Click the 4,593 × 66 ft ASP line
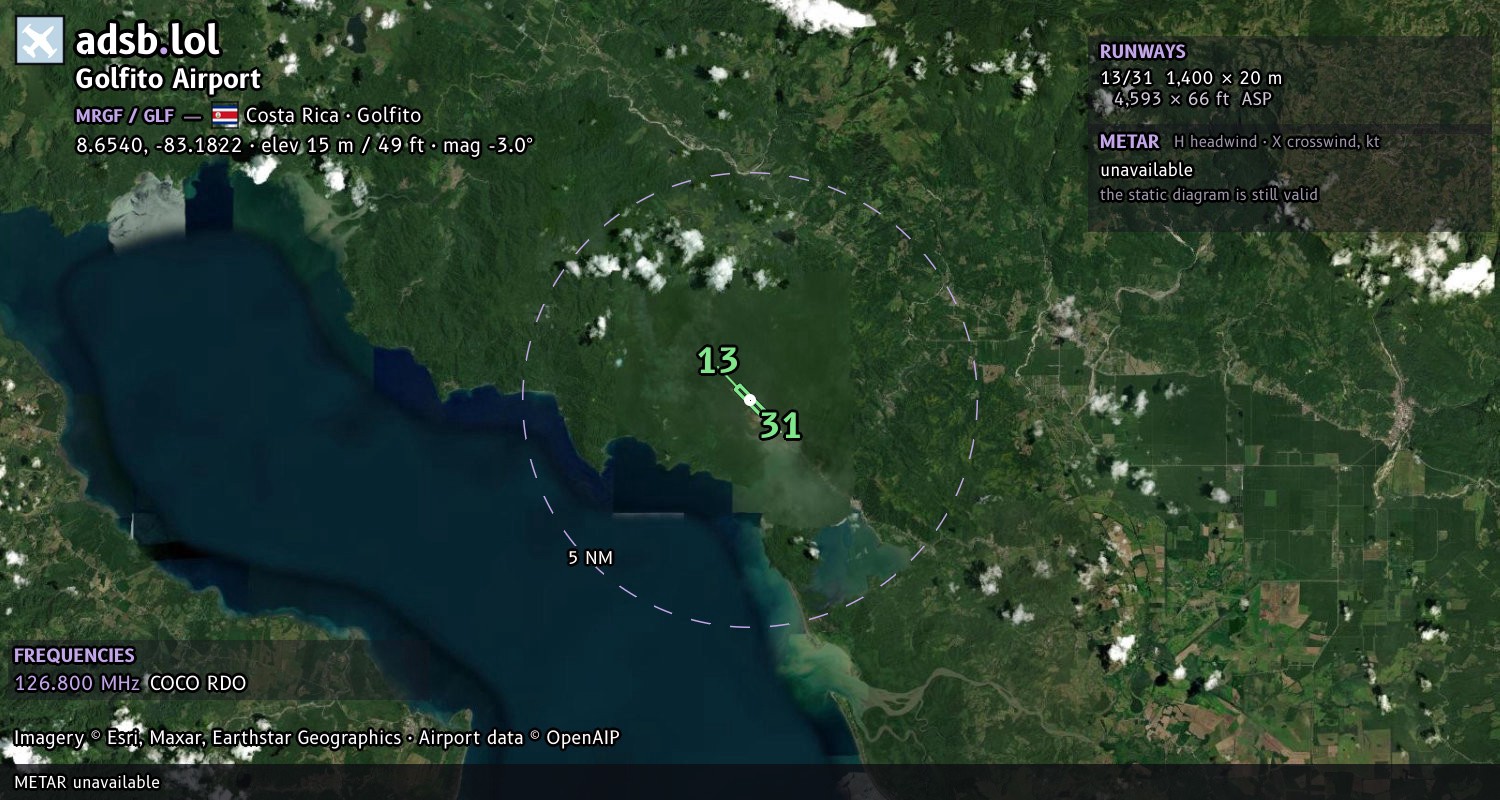The image size is (1500, 800). [x=1192, y=99]
